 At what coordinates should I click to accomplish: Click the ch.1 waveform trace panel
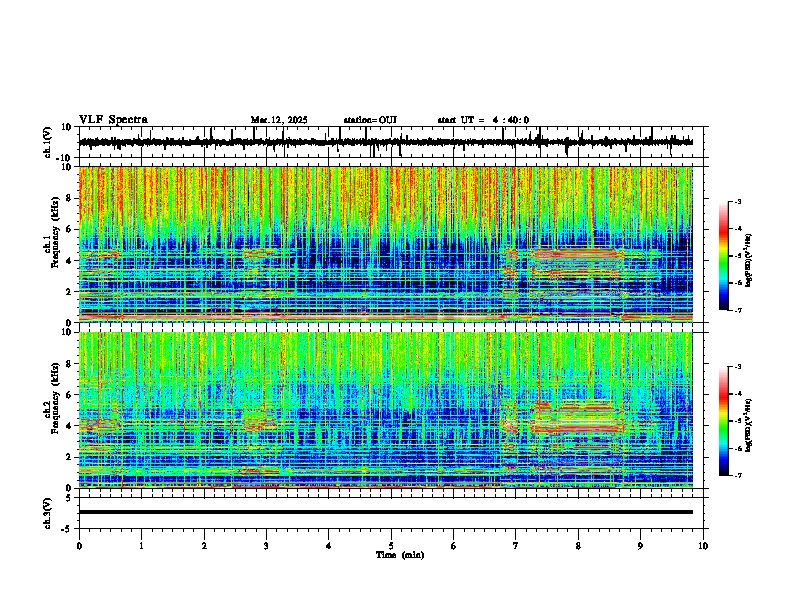point(391,142)
